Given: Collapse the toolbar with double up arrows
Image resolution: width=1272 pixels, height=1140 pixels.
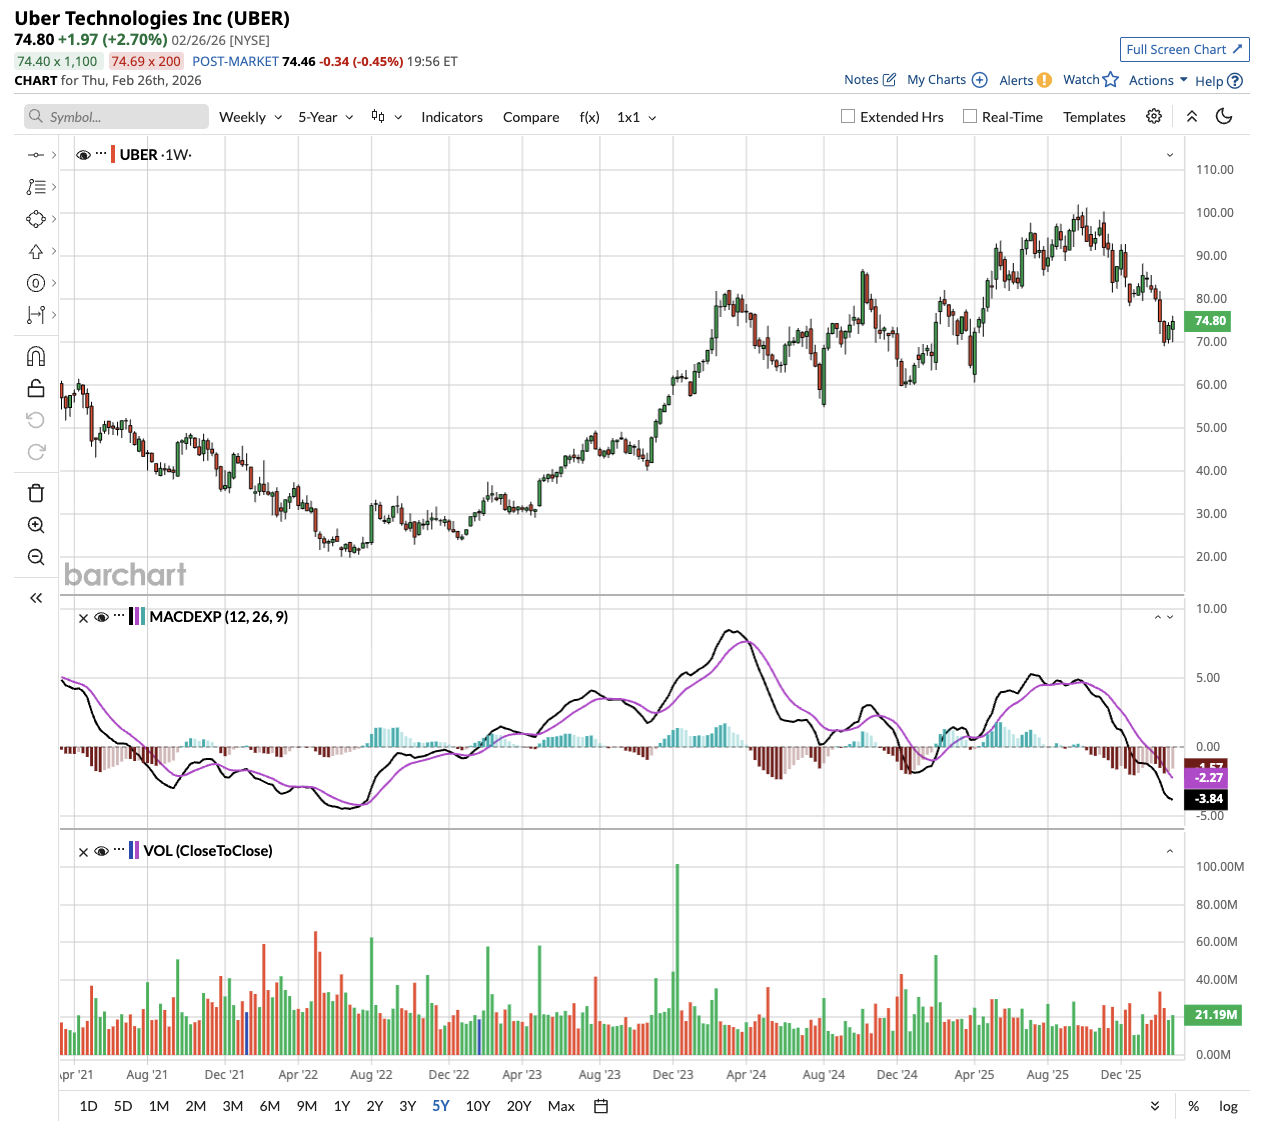Looking at the screenshot, I should point(1192,117).
